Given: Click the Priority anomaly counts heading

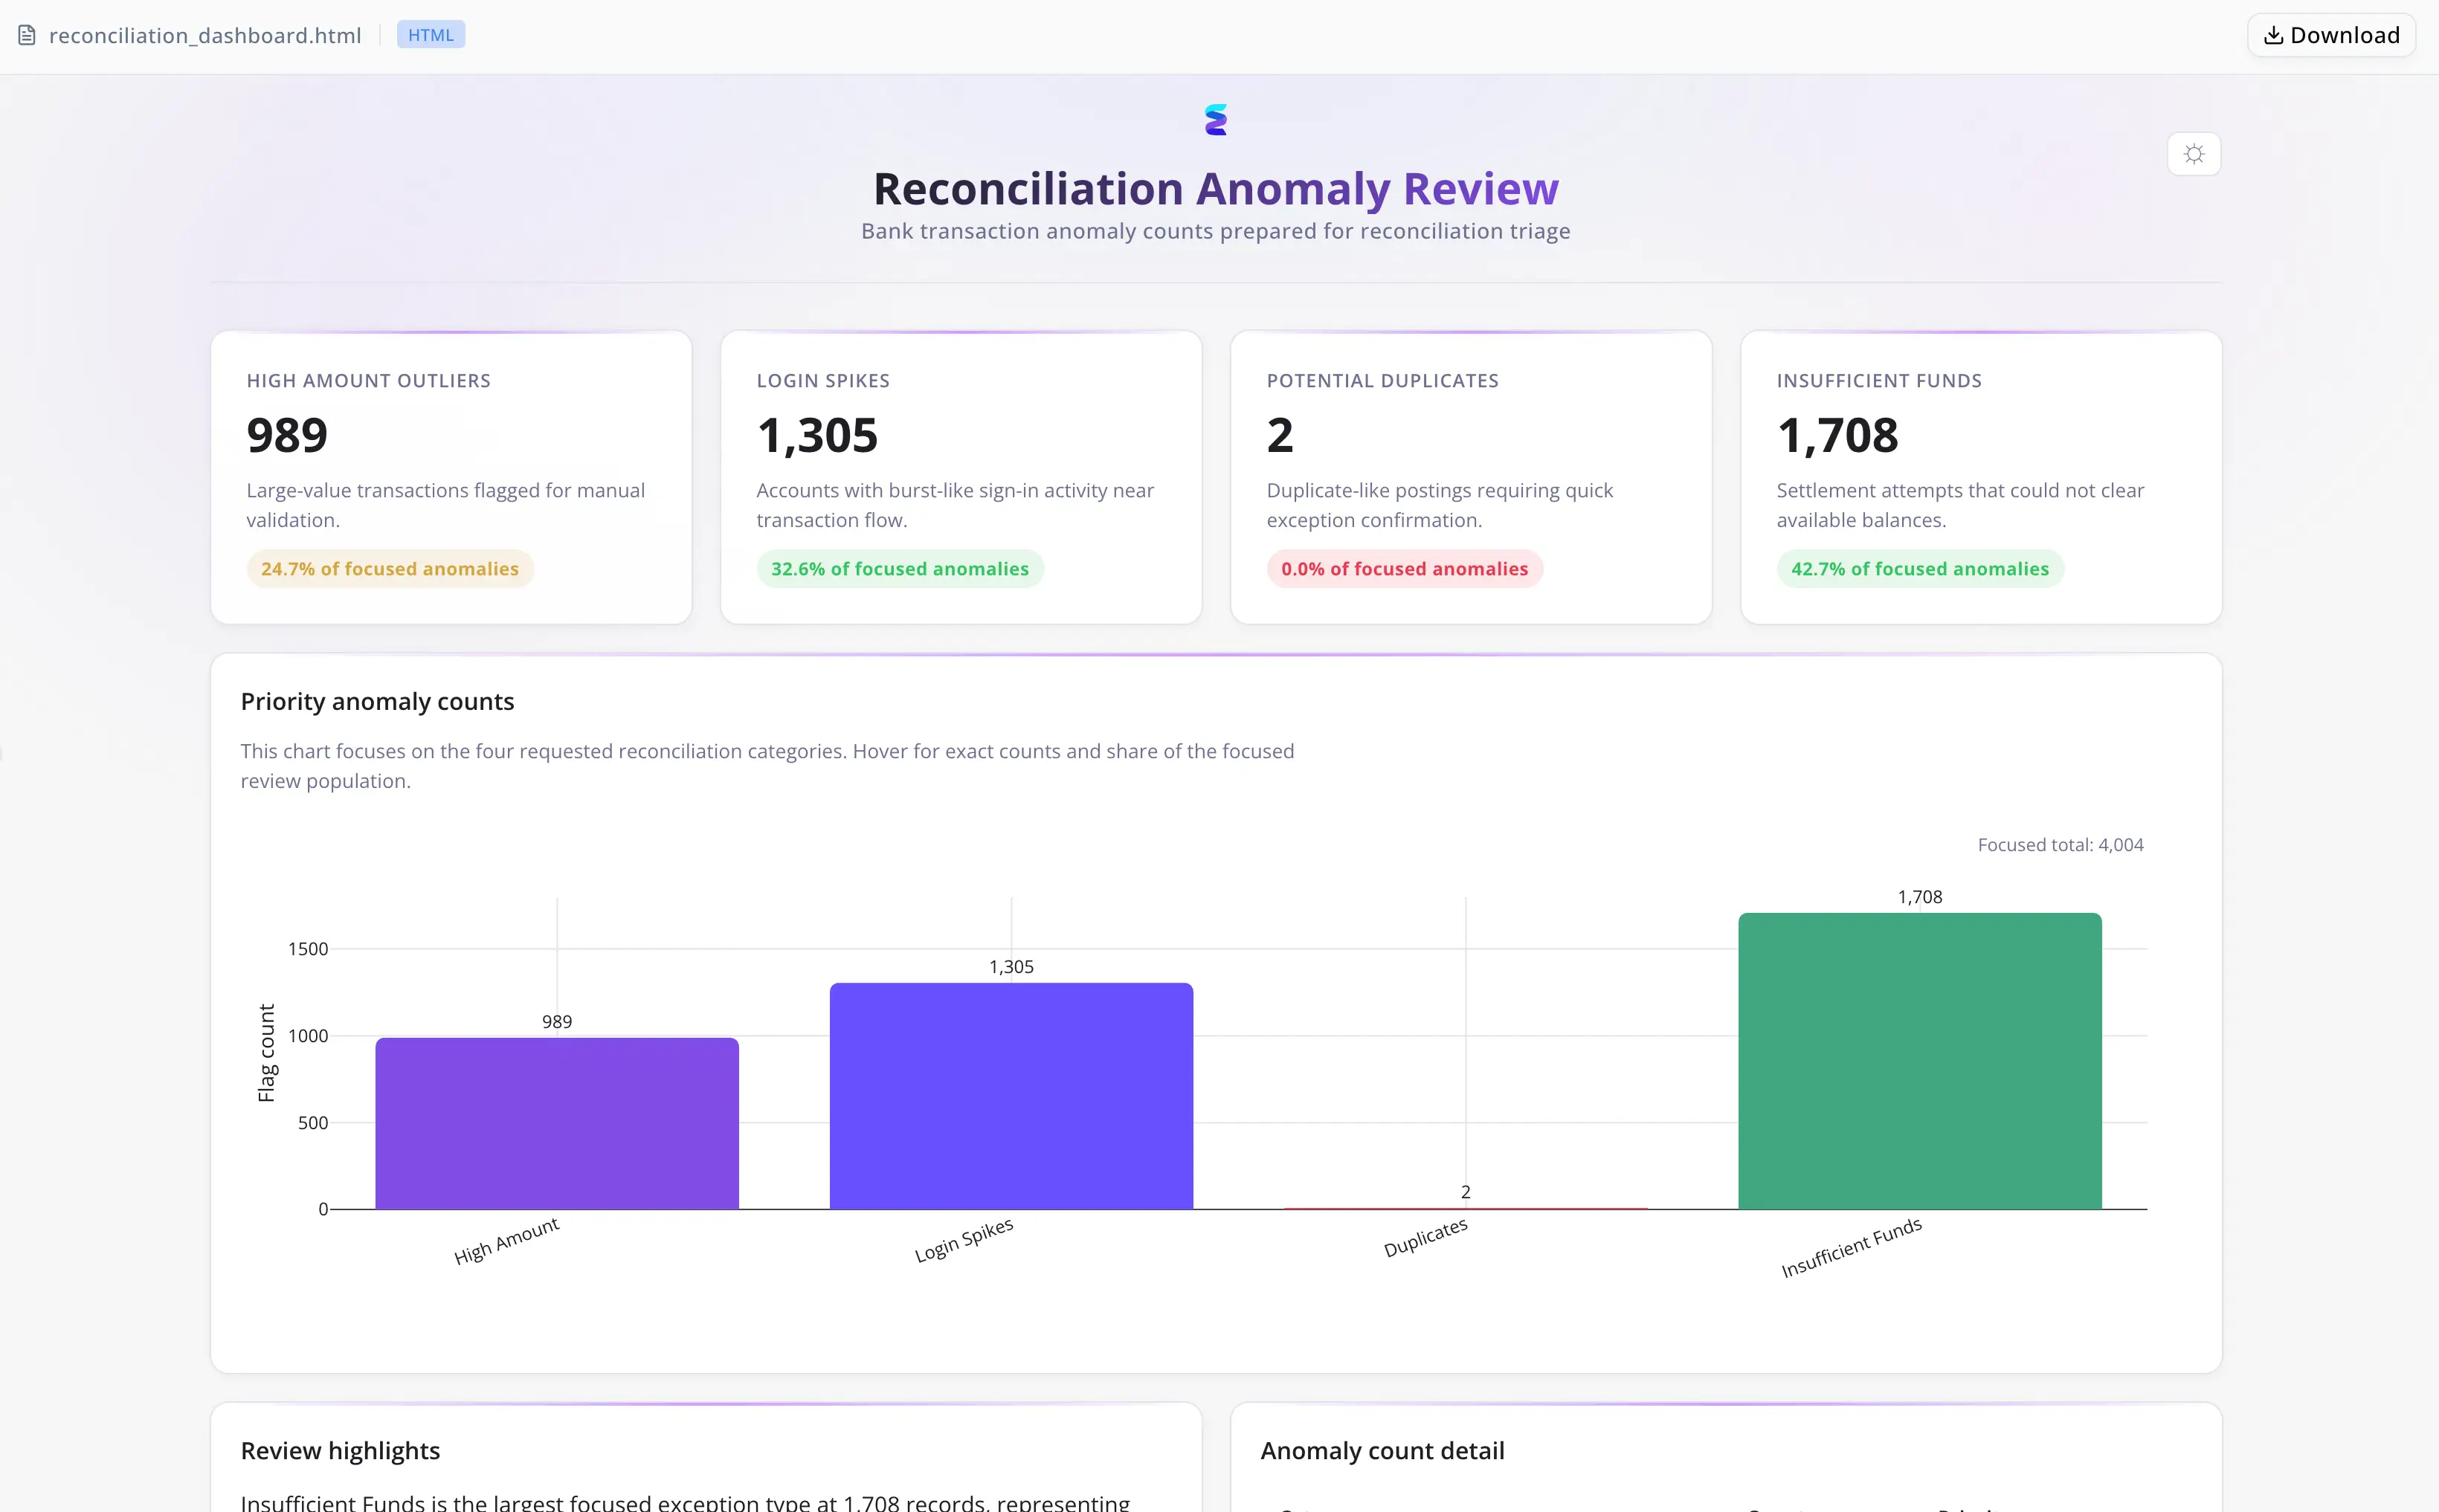Looking at the screenshot, I should (378, 702).
